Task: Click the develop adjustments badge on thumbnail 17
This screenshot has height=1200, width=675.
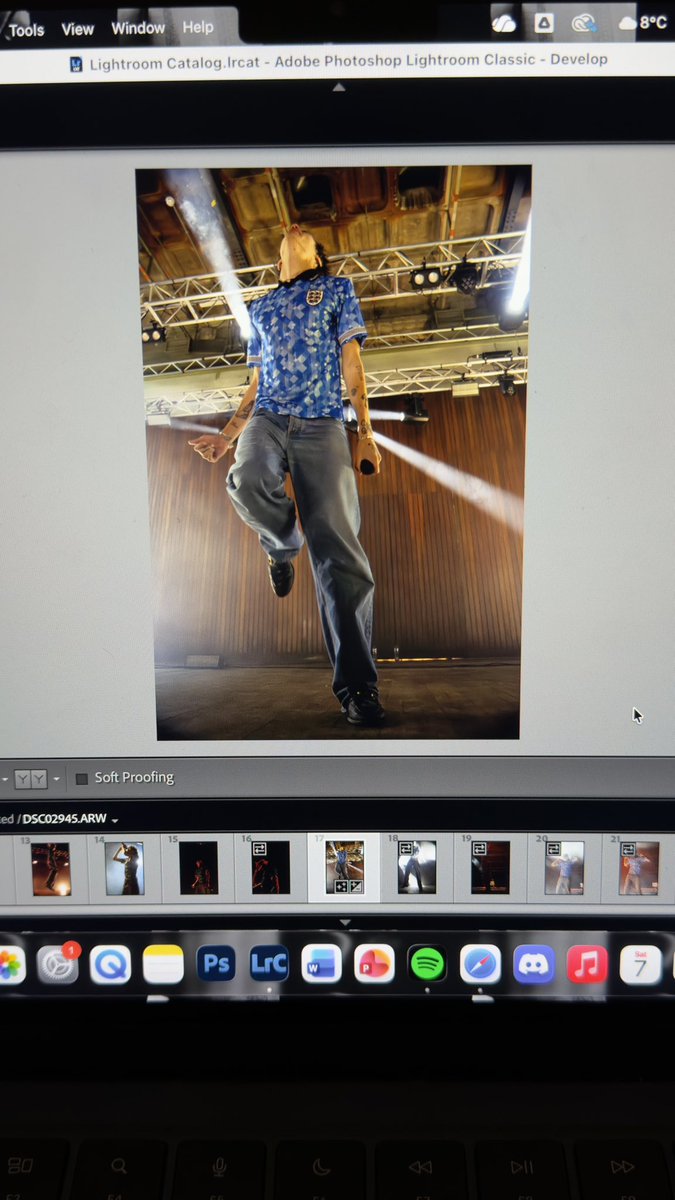Action: tap(356, 886)
